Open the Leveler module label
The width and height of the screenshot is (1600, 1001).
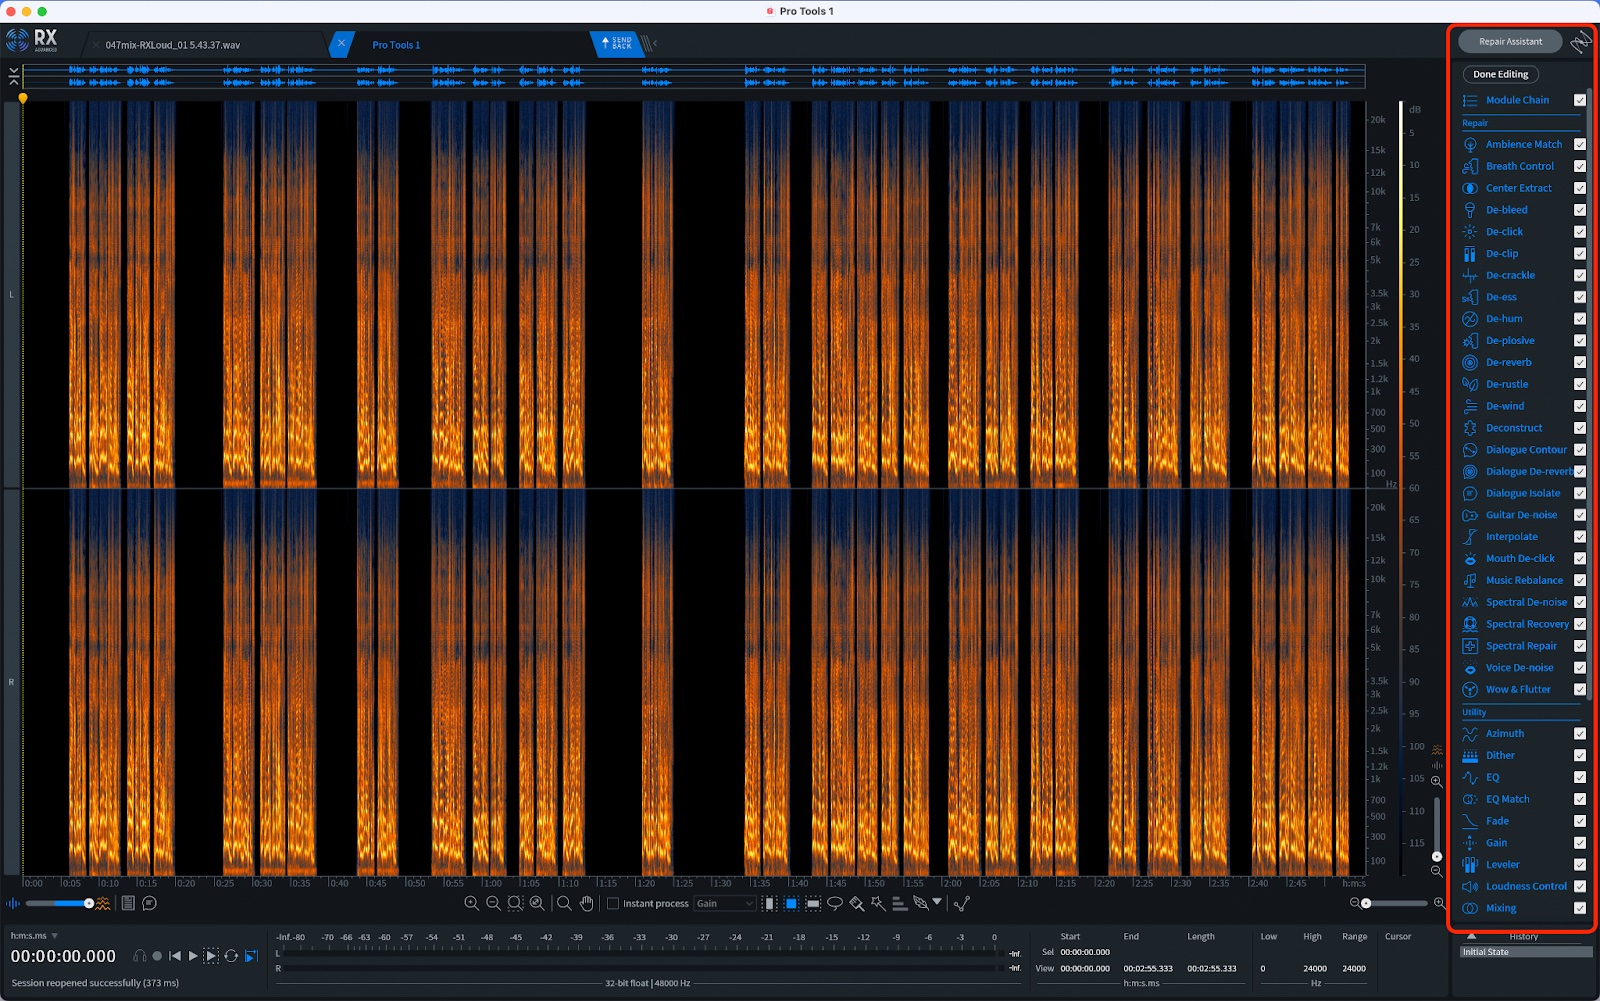[x=1502, y=865]
